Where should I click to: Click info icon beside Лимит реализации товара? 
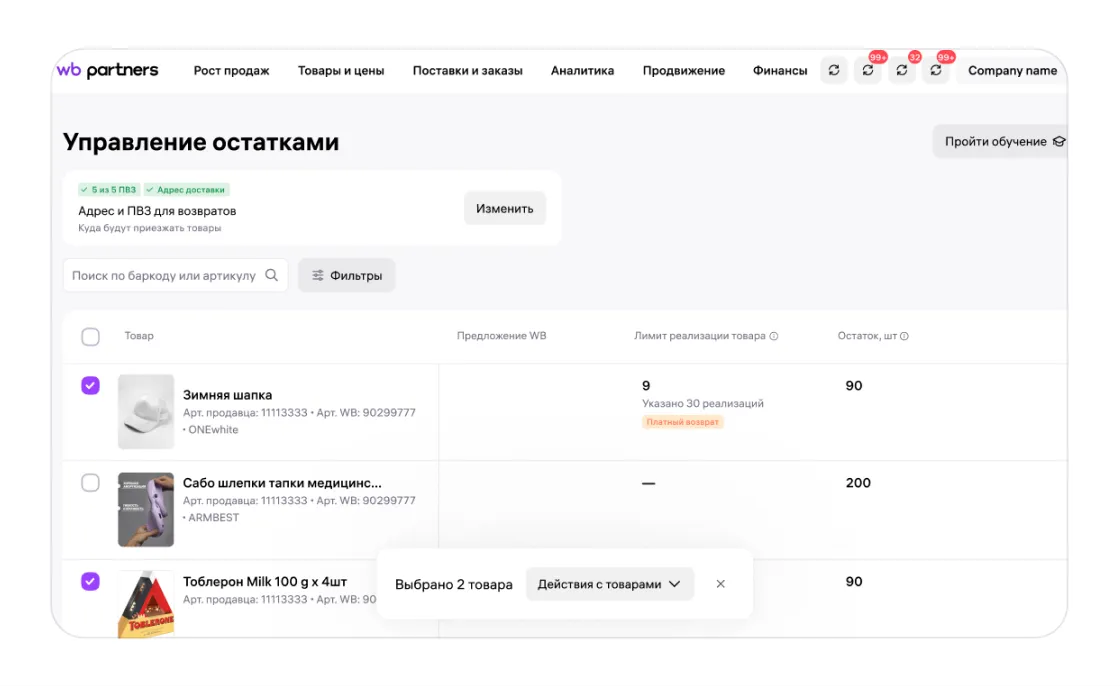tap(774, 337)
